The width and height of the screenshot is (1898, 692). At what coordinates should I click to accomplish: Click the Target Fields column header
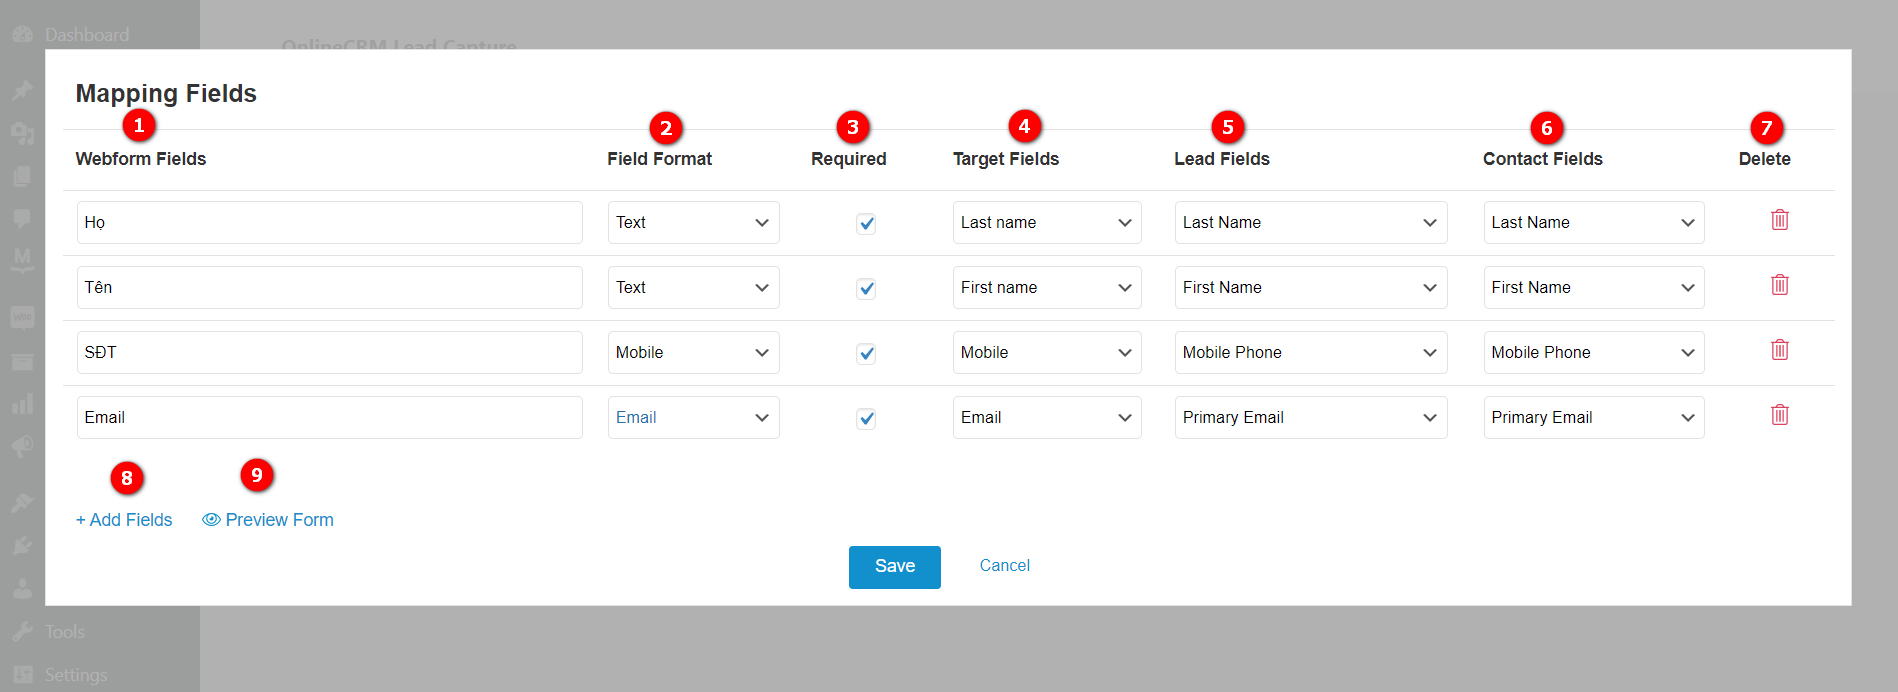(x=1005, y=159)
